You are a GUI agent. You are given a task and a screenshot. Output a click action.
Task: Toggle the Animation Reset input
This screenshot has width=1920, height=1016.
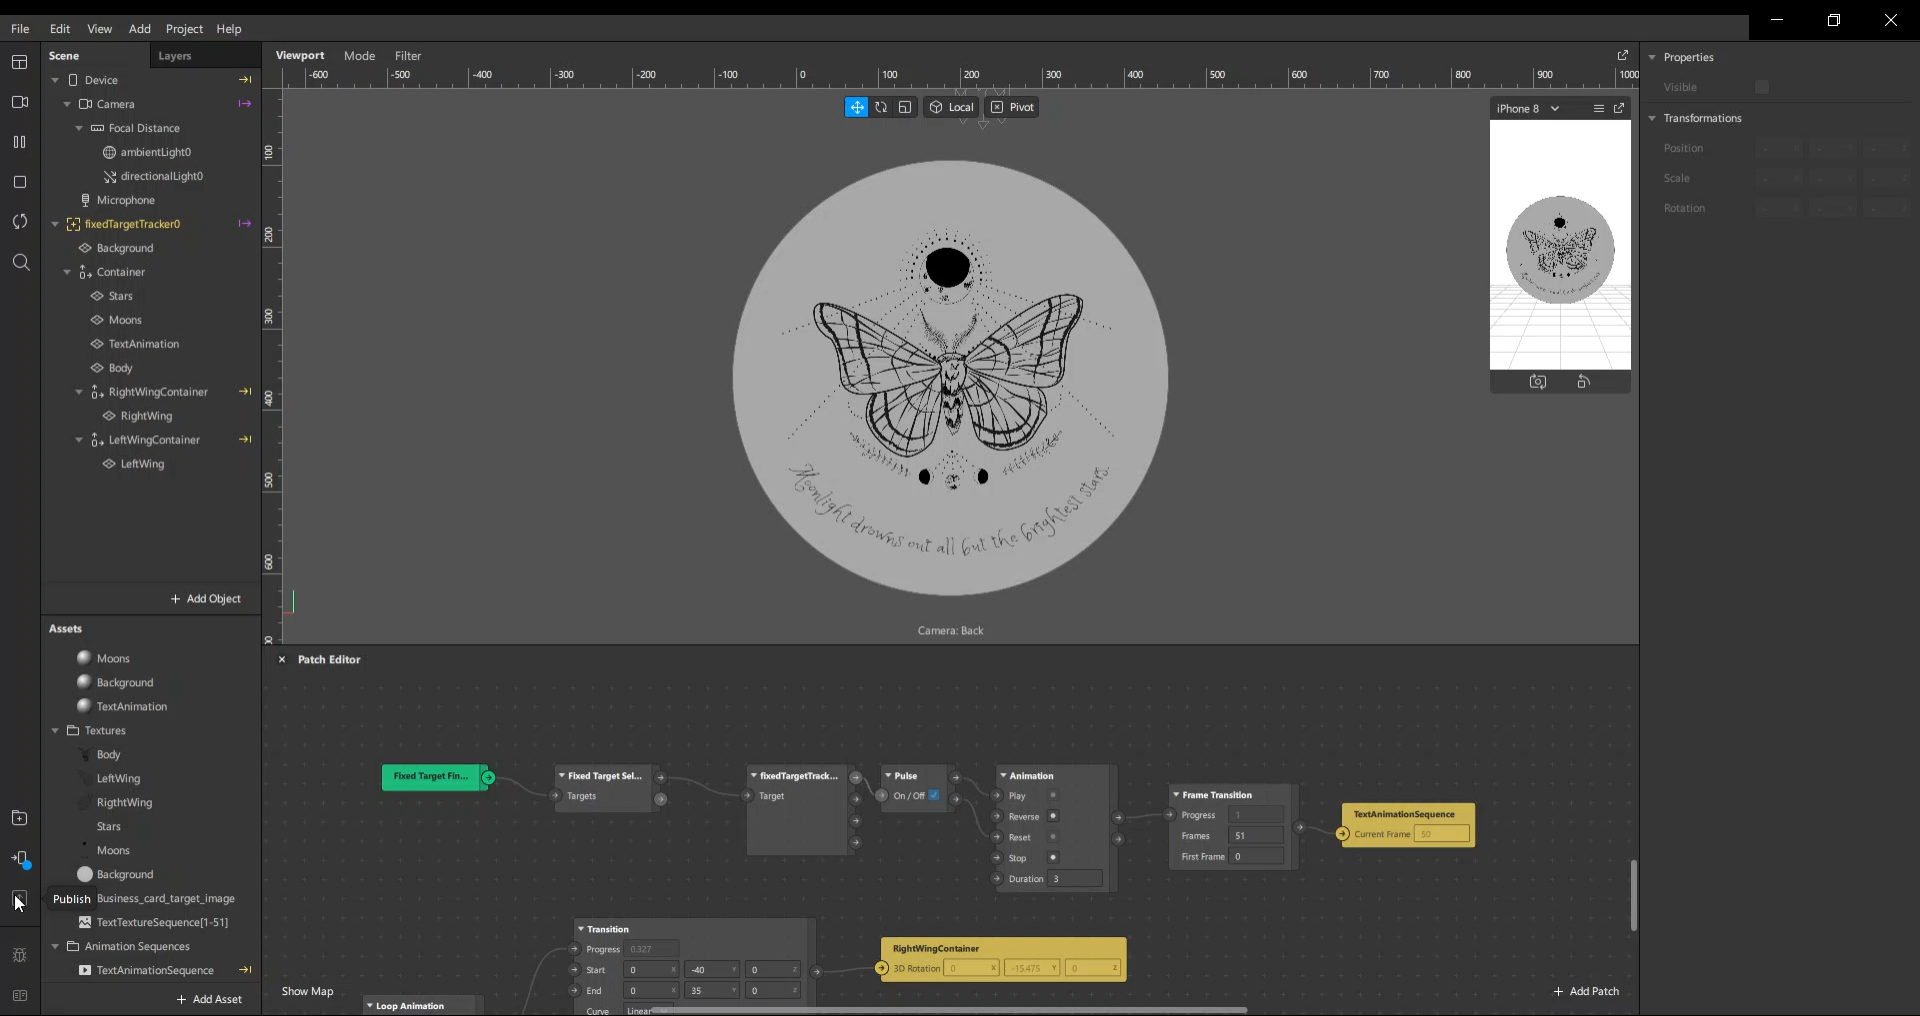(1053, 838)
